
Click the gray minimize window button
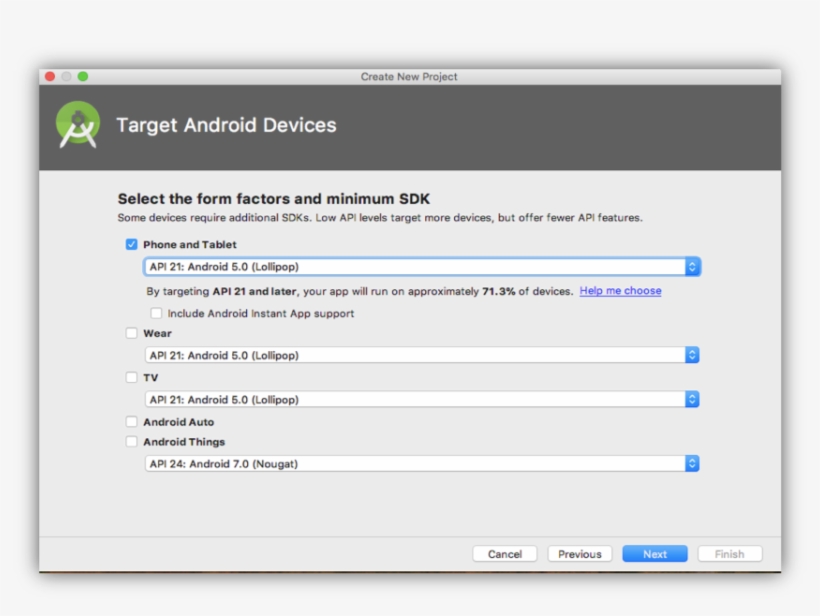[x=67, y=77]
